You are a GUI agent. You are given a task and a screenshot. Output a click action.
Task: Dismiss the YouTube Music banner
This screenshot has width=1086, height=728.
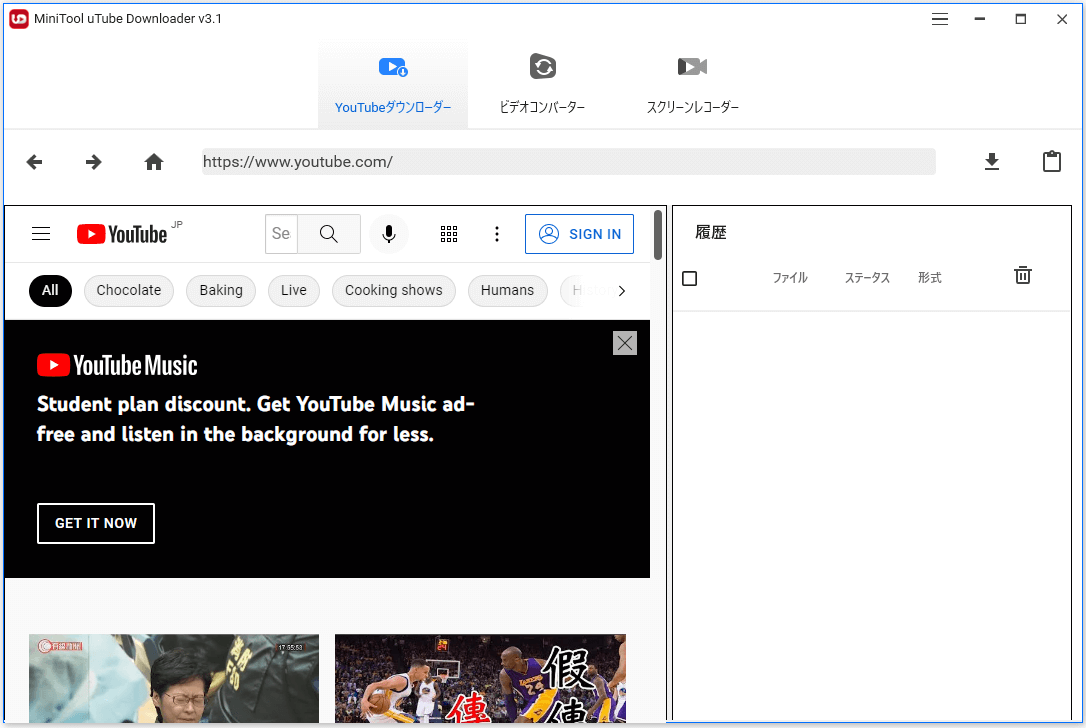coord(625,343)
